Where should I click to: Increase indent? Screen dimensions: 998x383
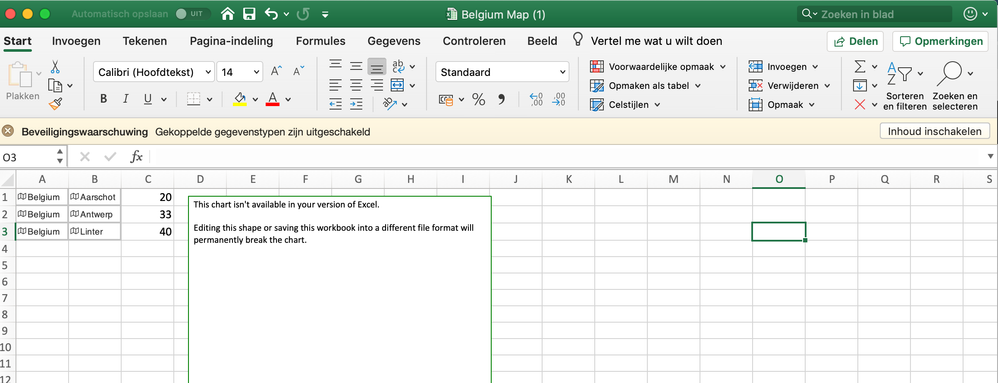(356, 104)
